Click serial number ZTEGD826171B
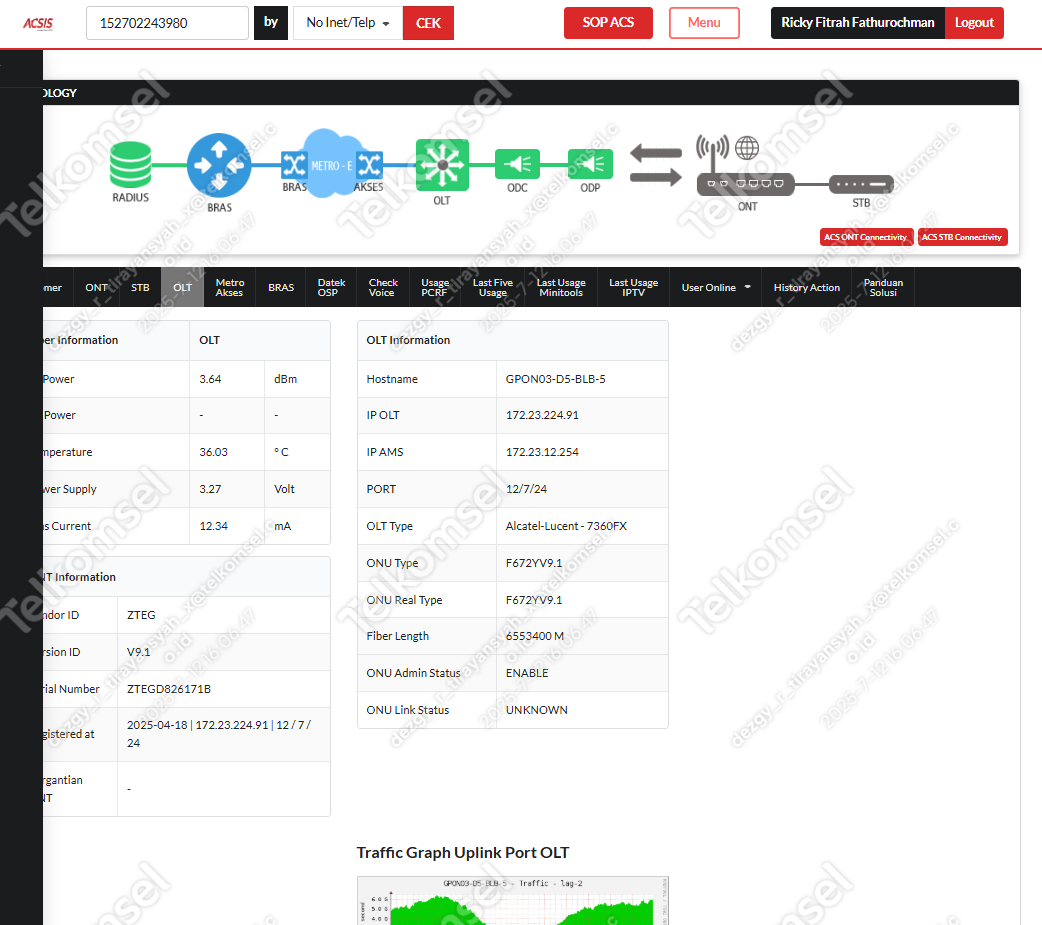The image size is (1042, 925). (x=169, y=689)
